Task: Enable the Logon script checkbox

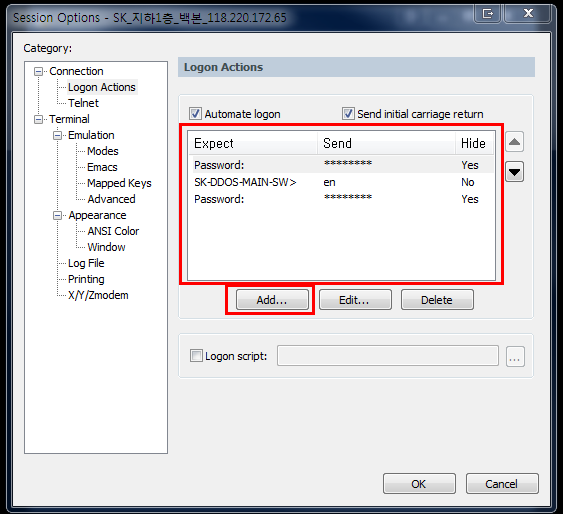Action: (196, 356)
